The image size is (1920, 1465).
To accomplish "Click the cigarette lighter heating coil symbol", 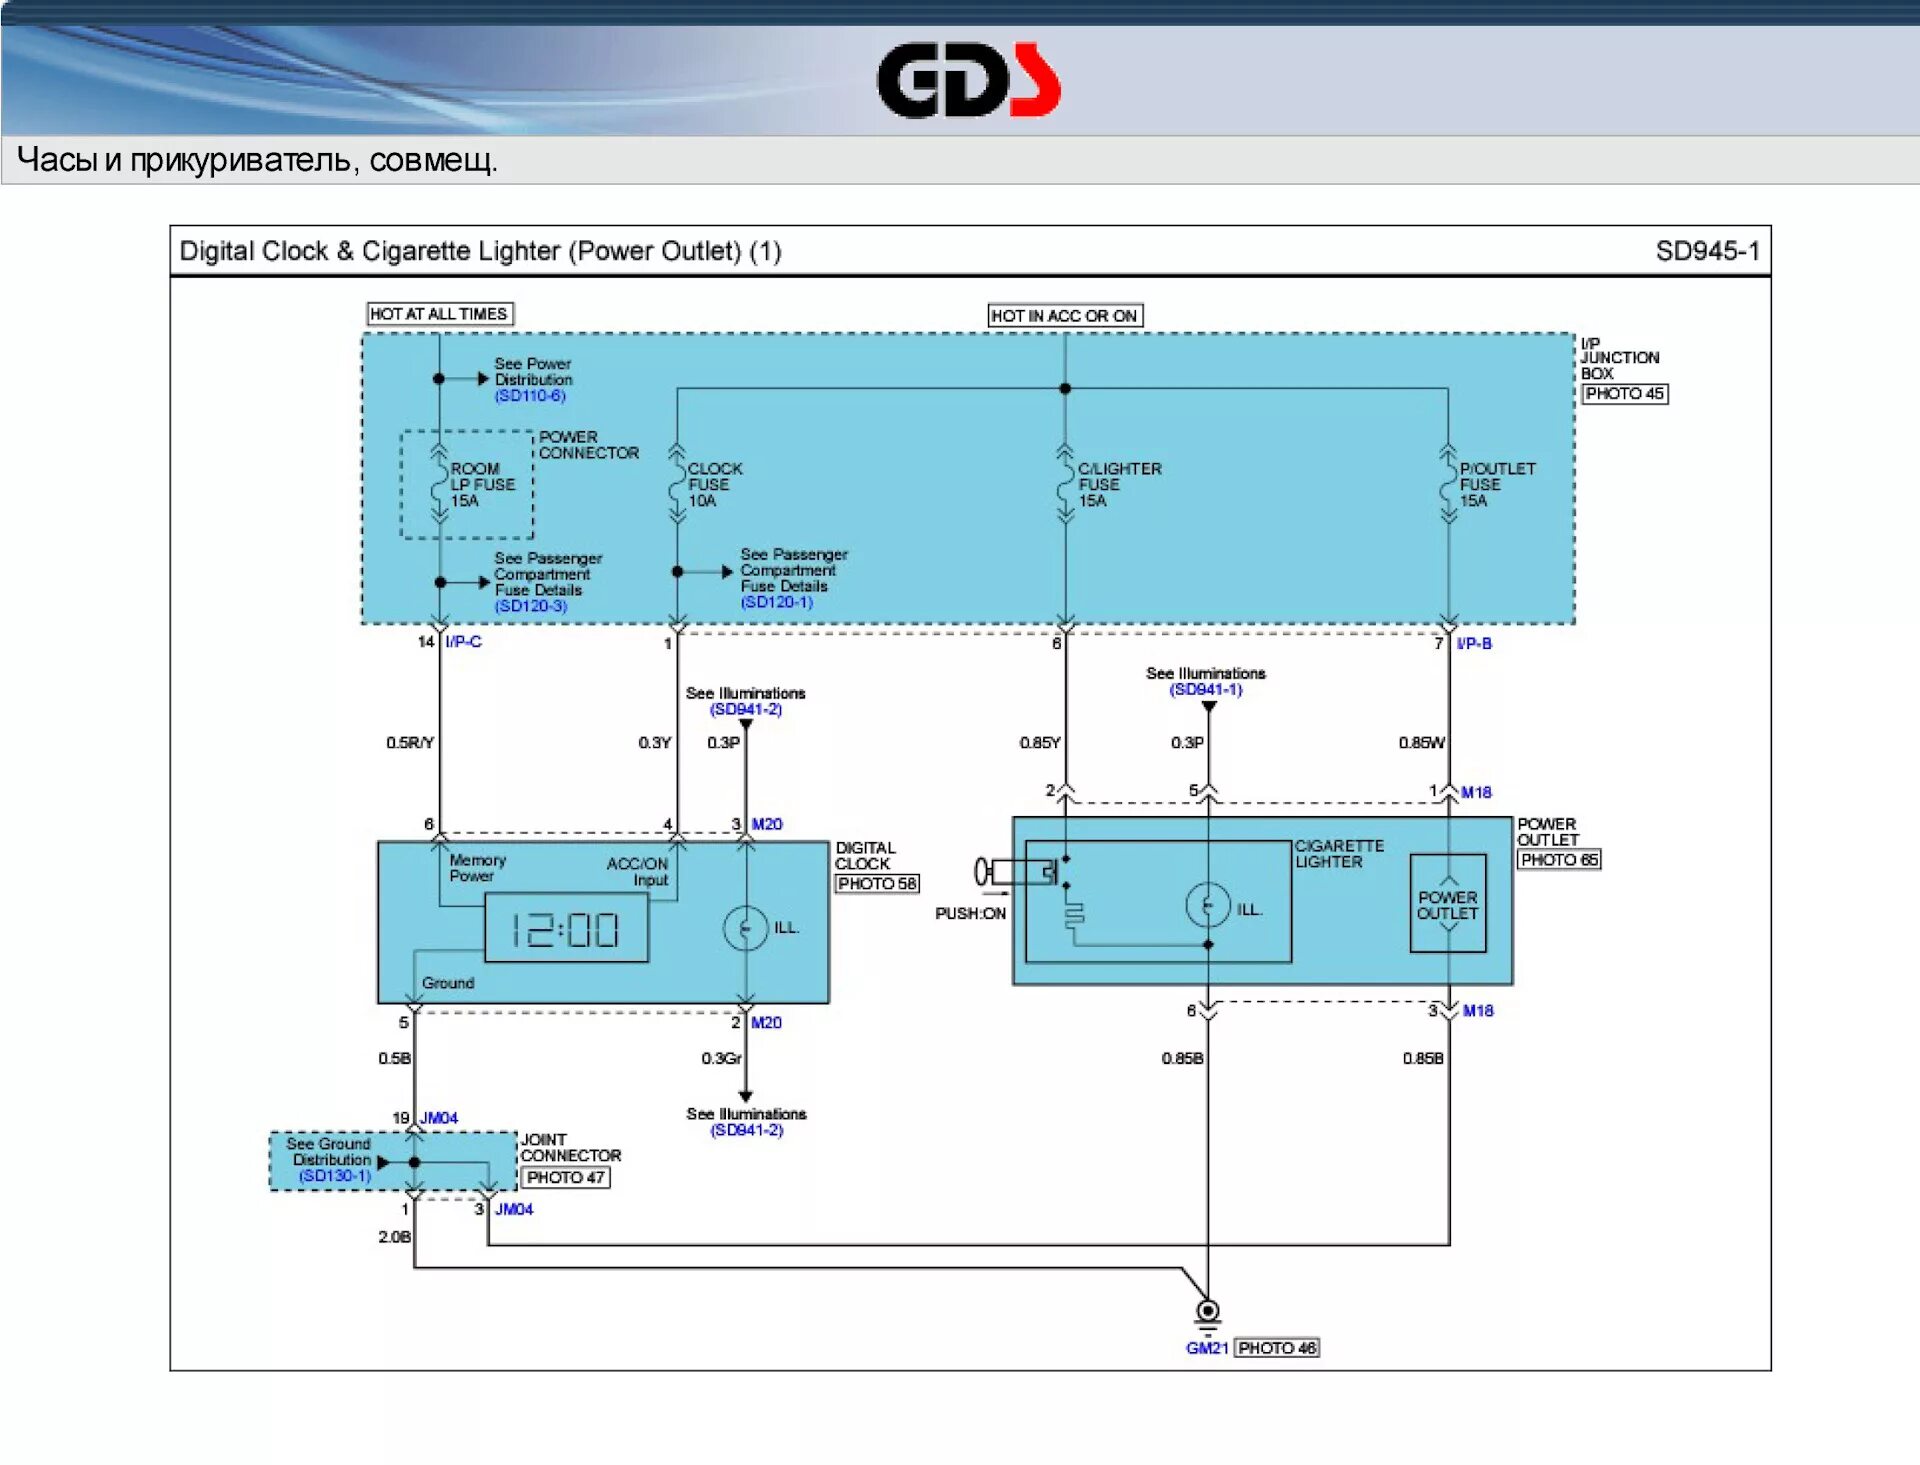I will tap(1073, 916).
